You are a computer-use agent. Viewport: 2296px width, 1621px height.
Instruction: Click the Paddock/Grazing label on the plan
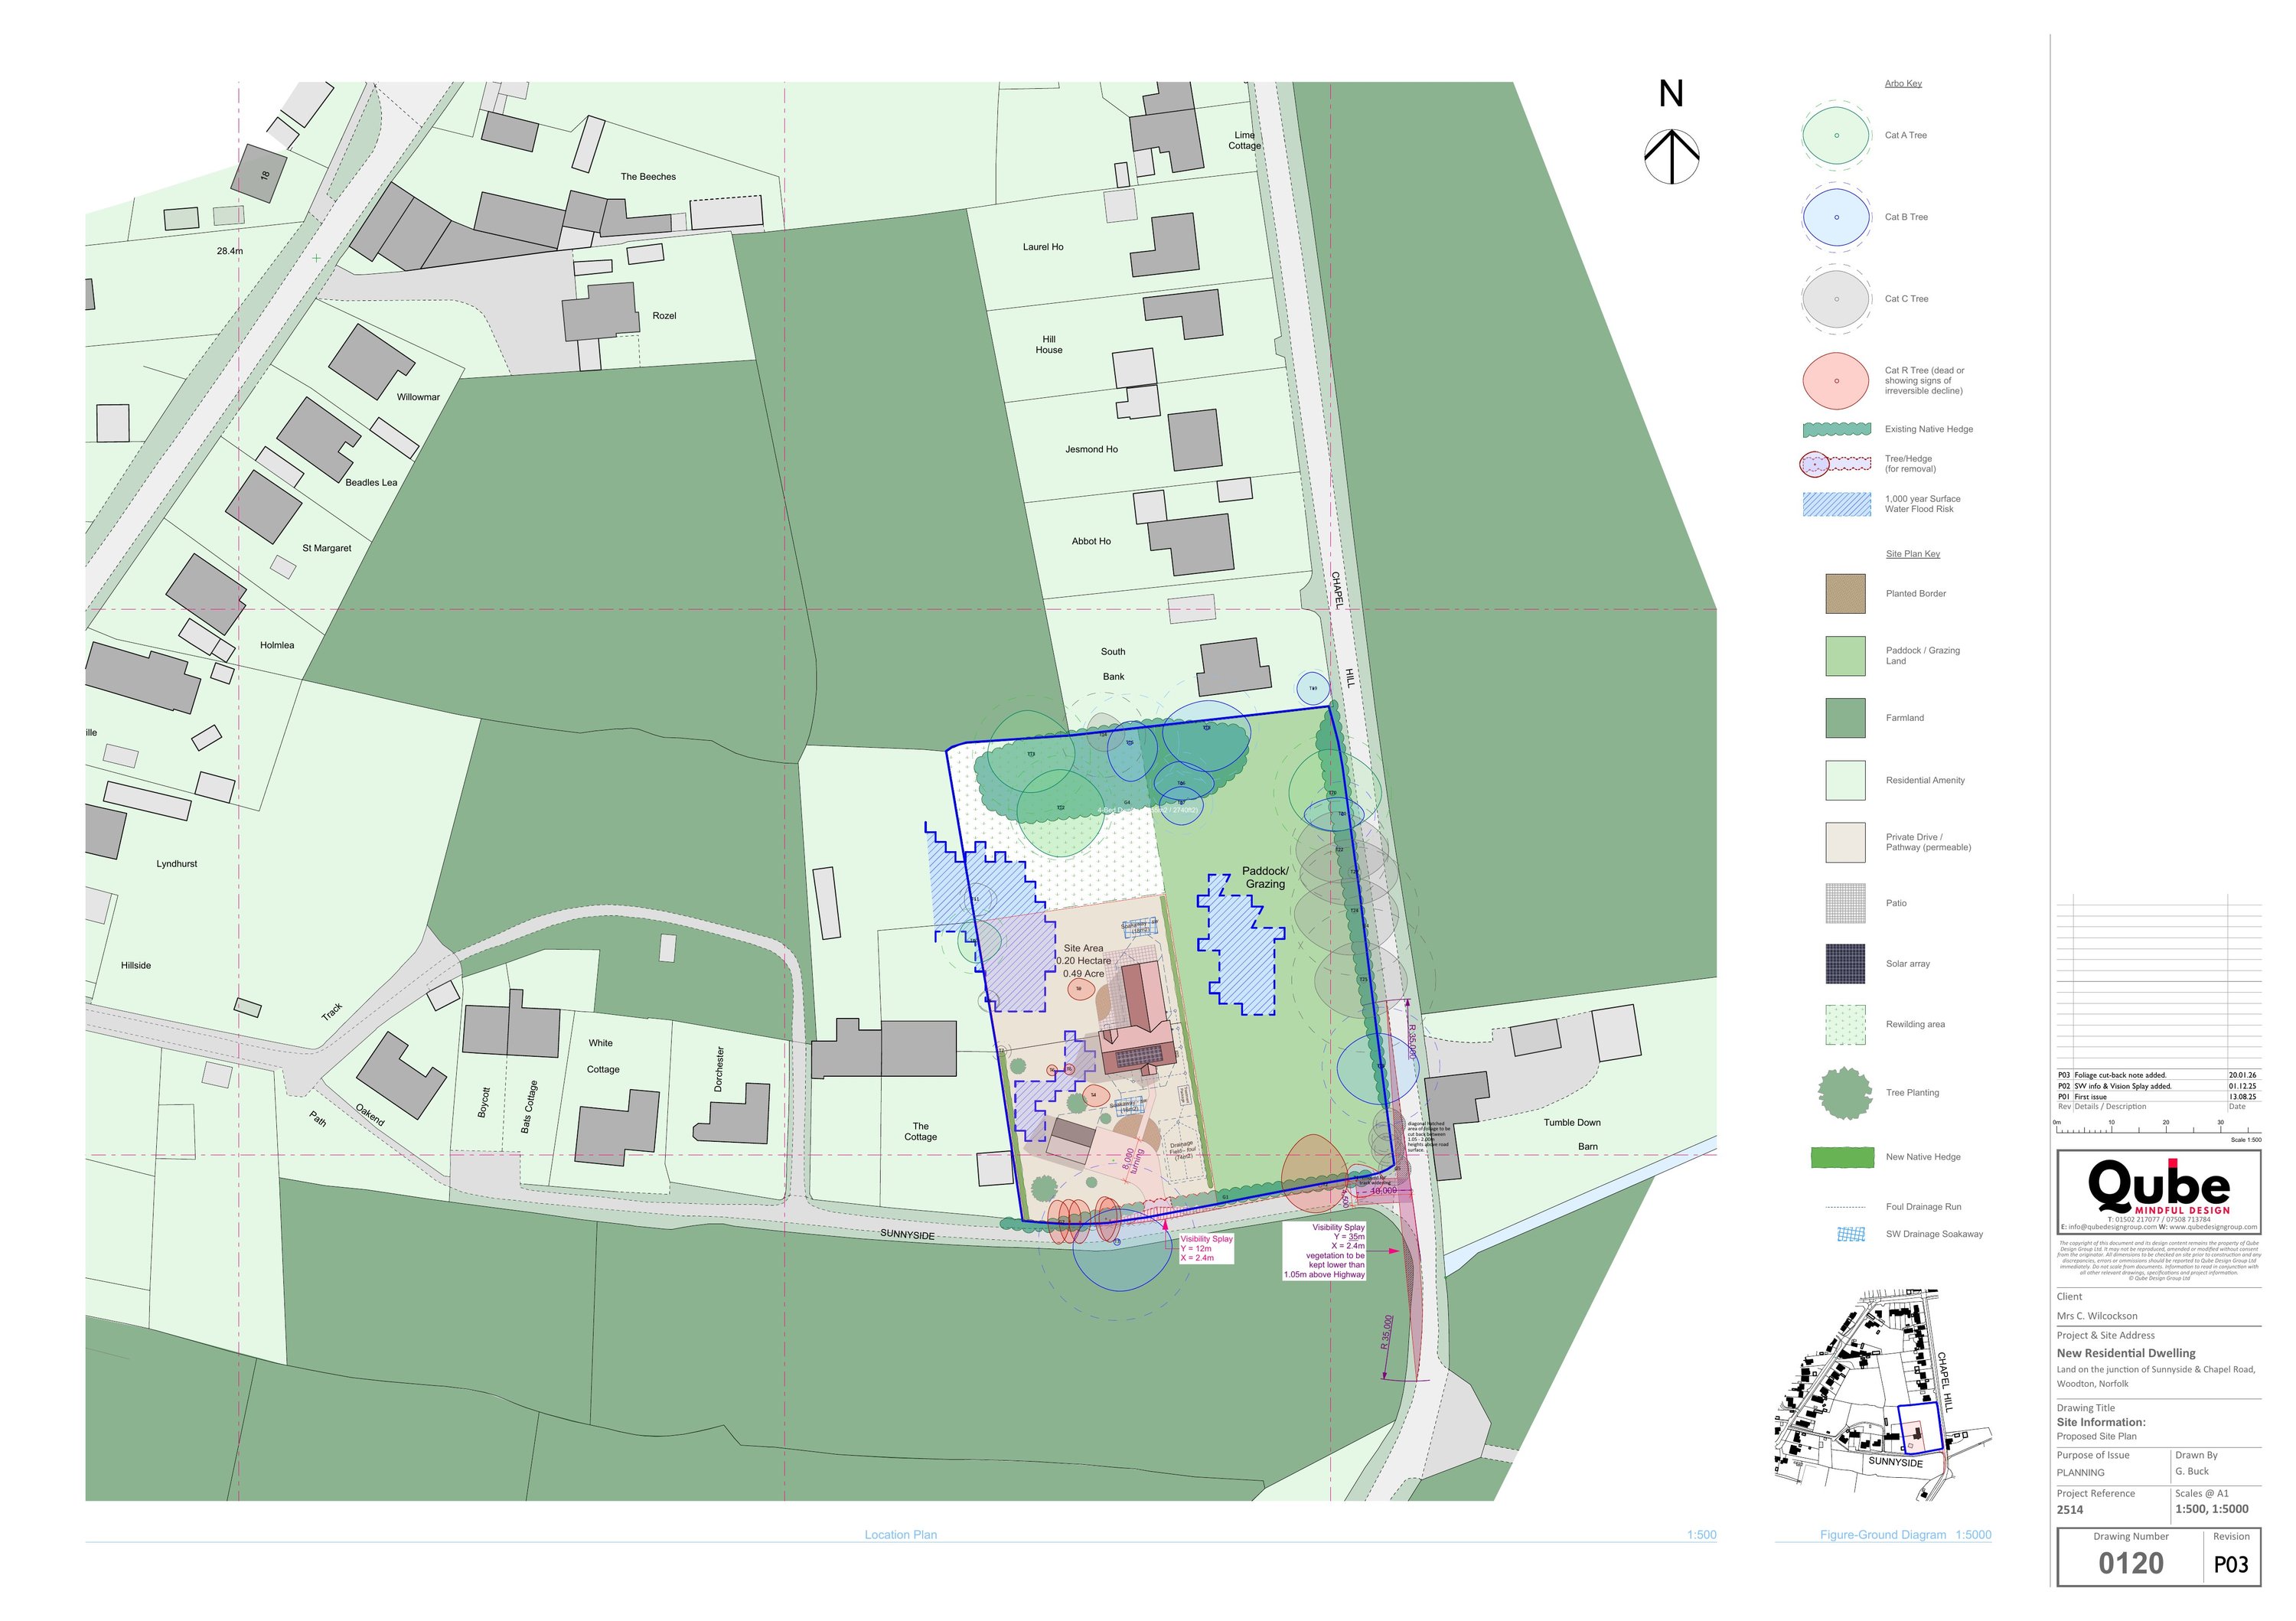pyautogui.click(x=1265, y=877)
